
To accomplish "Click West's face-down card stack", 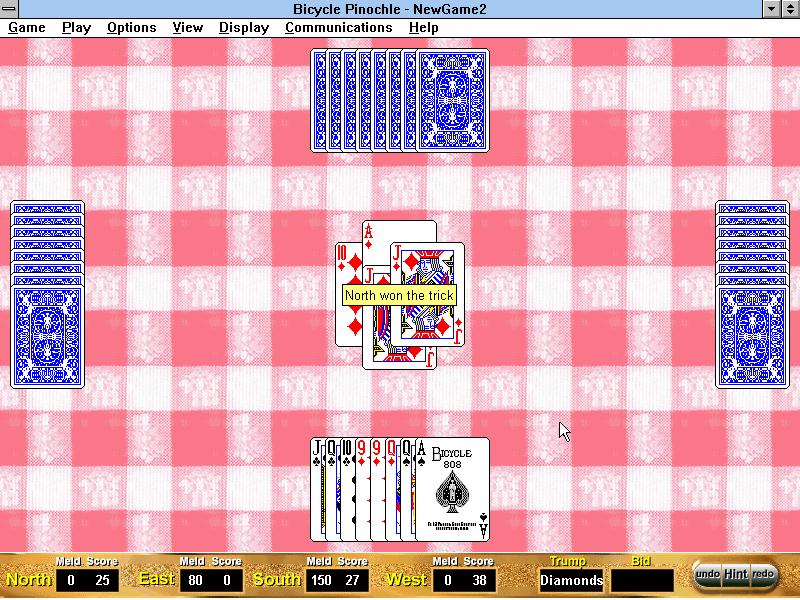I will click(x=47, y=294).
